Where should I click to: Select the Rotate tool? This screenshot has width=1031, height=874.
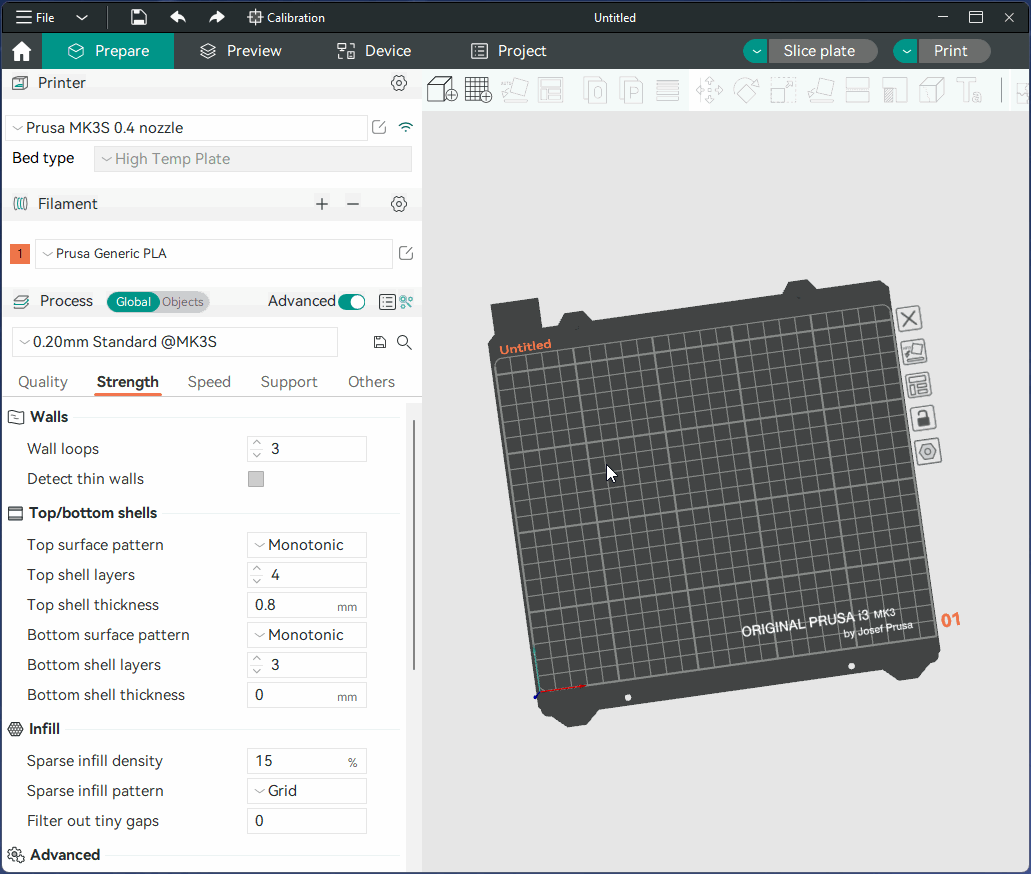coord(746,89)
